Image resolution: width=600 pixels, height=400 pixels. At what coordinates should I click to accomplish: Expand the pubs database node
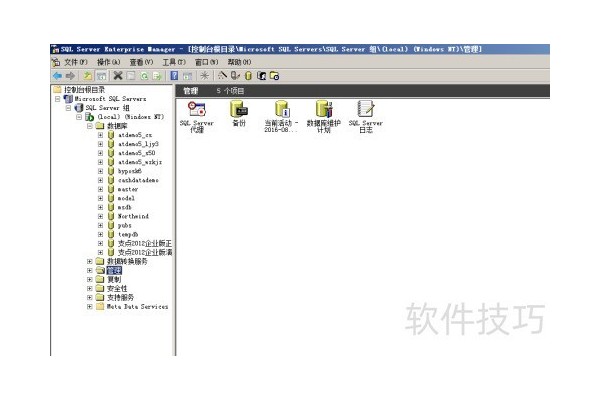tap(100, 225)
